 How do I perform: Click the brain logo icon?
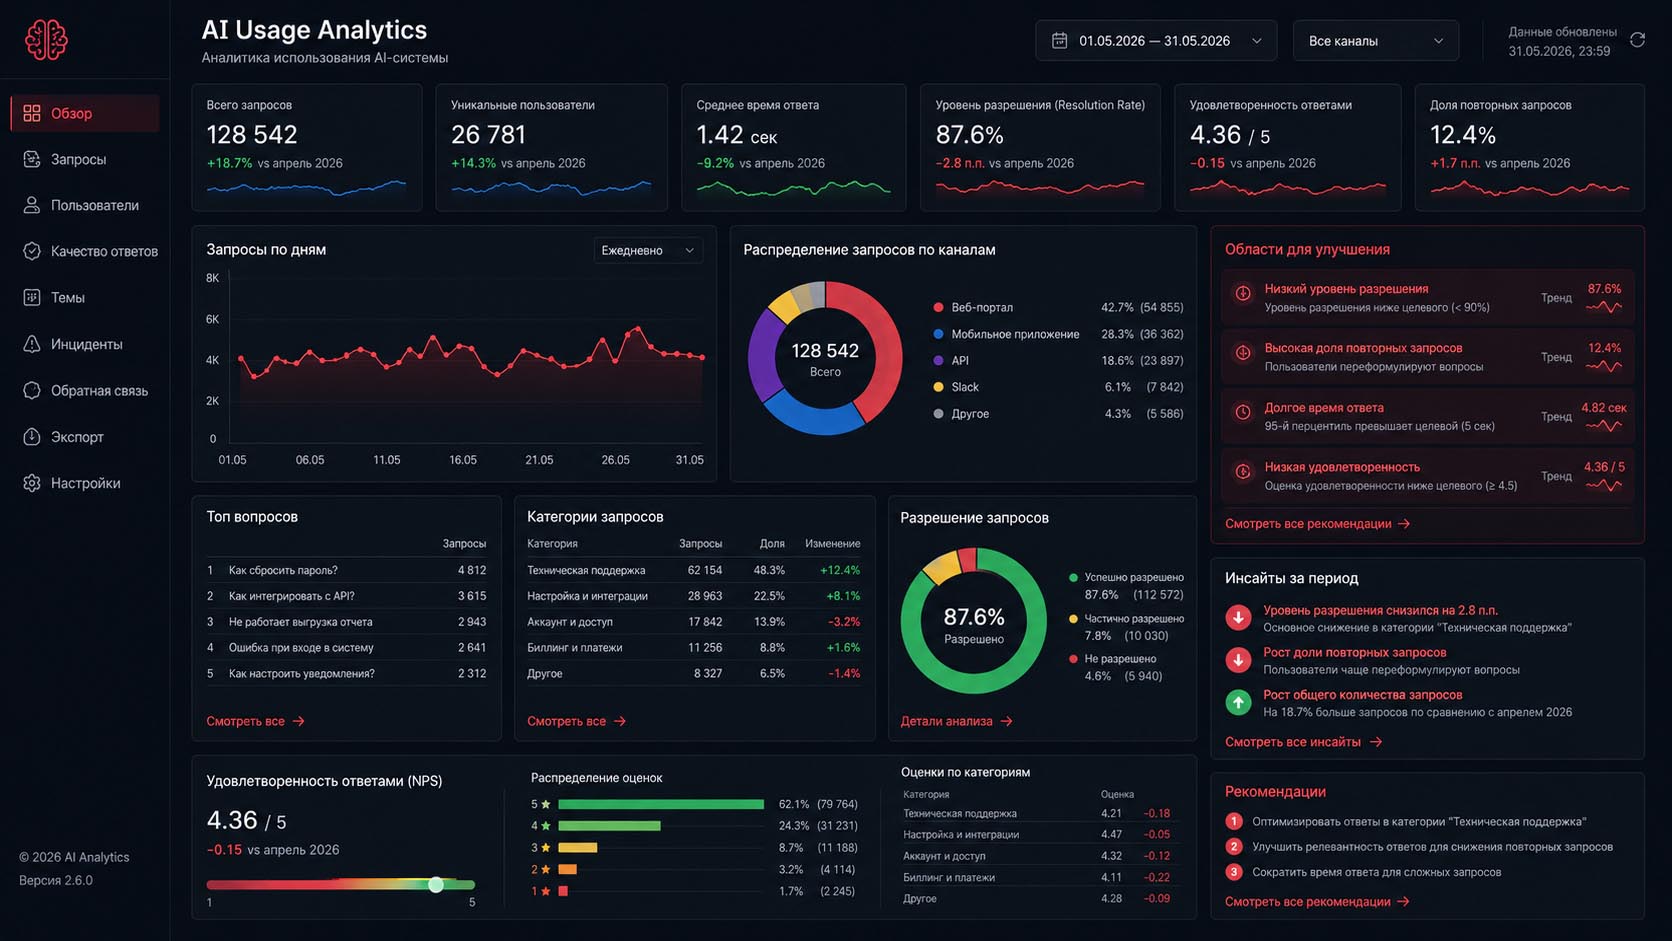click(46, 40)
